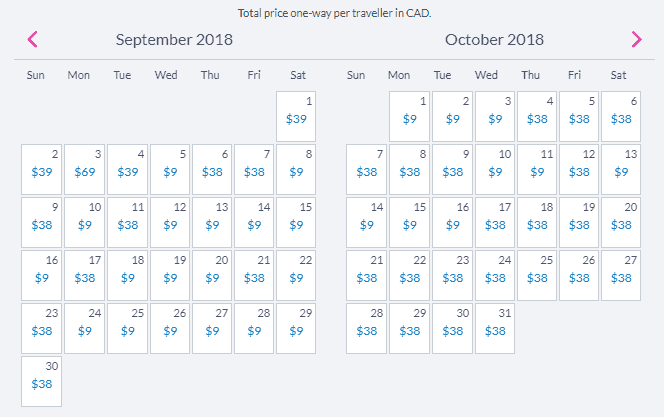Image resolution: width=664 pixels, height=417 pixels.
Task: Pick October 13 with $9 fare
Action: coord(621,169)
